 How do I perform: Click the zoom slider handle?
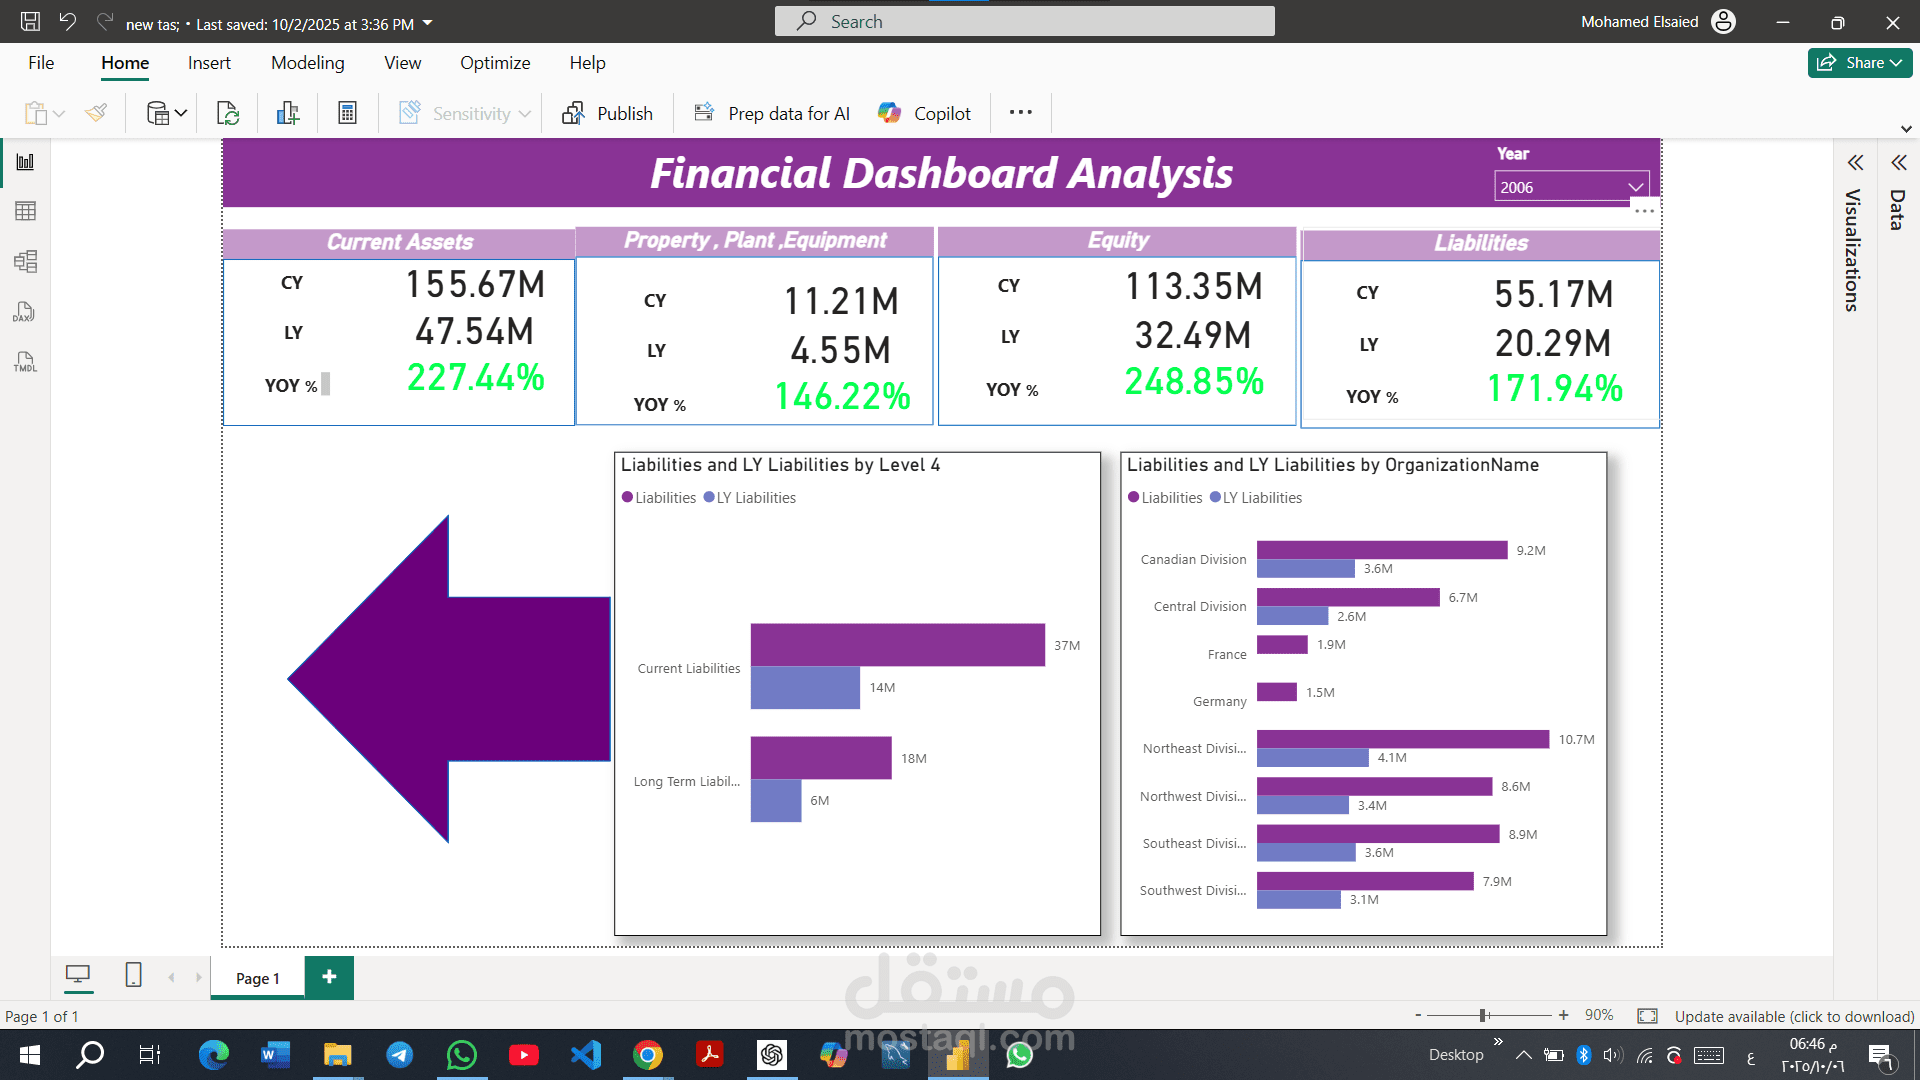tap(1483, 1015)
